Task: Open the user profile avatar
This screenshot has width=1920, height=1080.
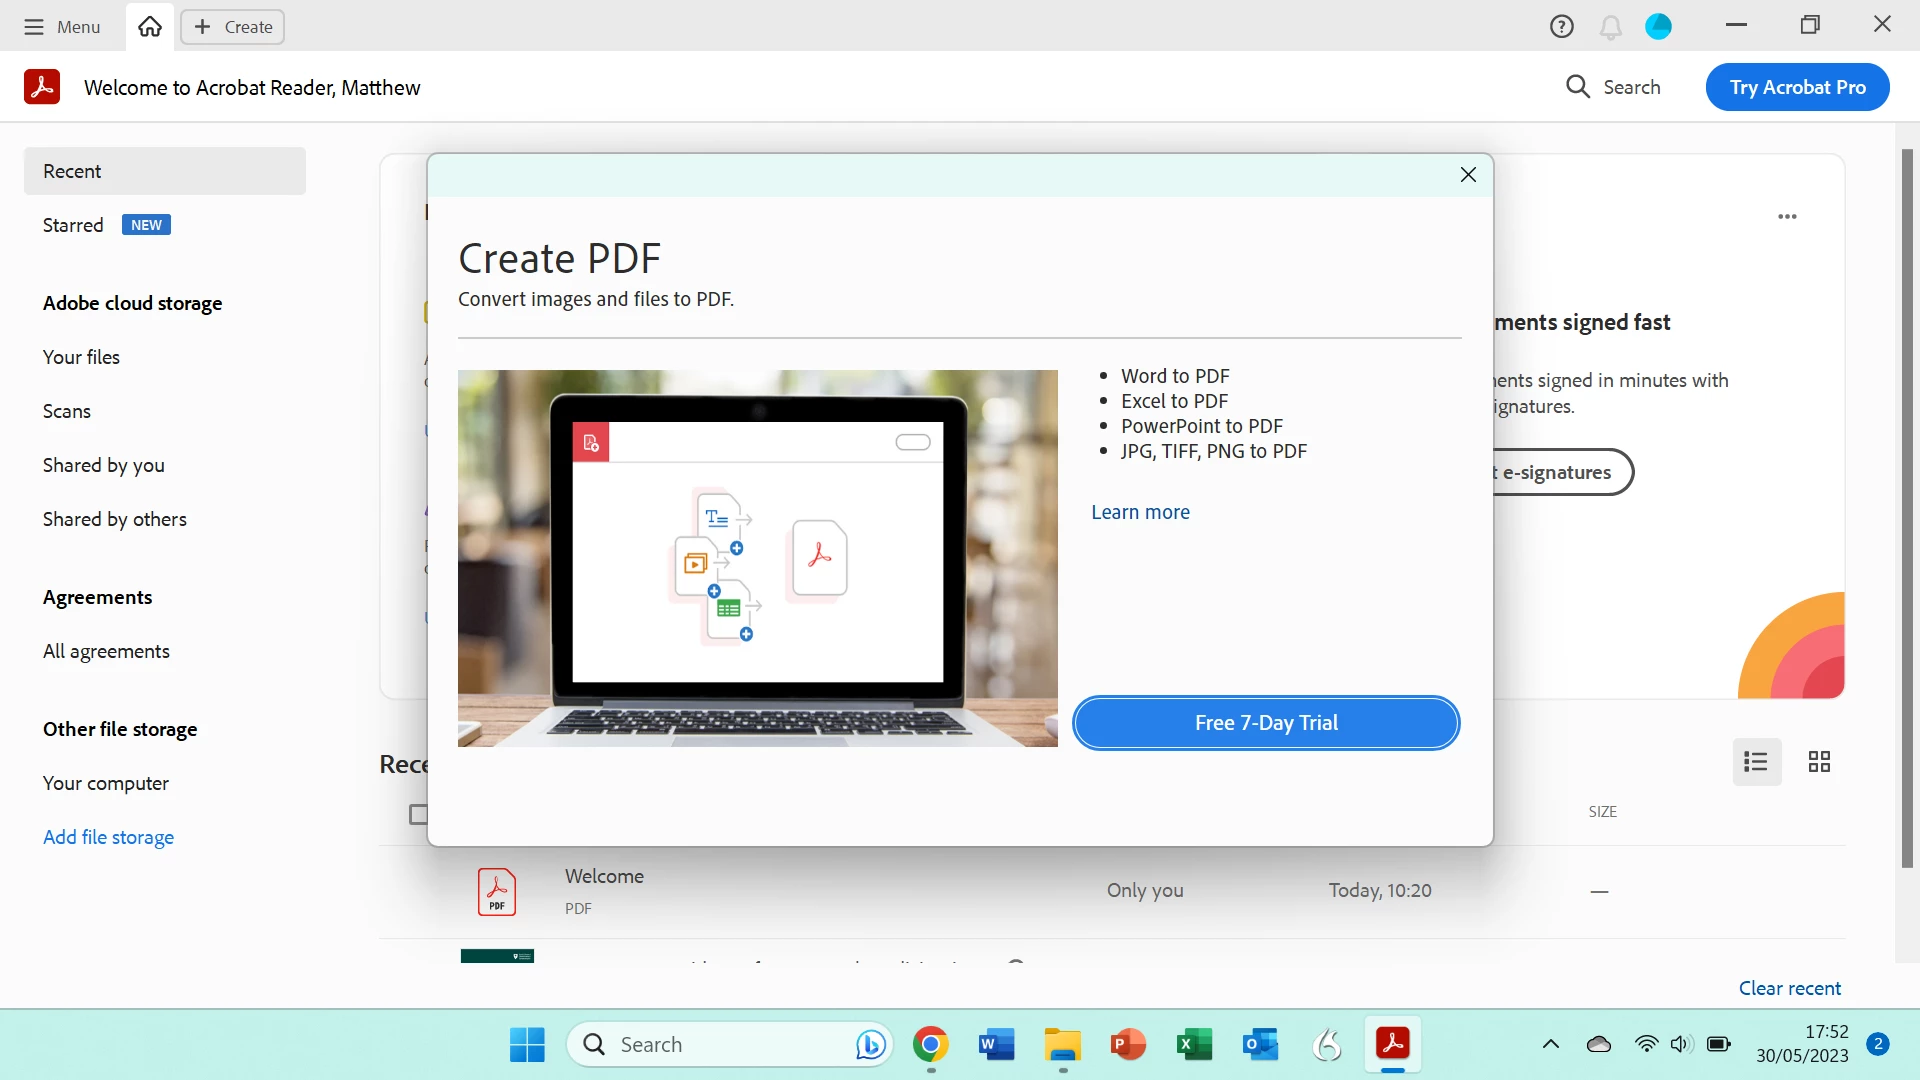Action: (1658, 27)
